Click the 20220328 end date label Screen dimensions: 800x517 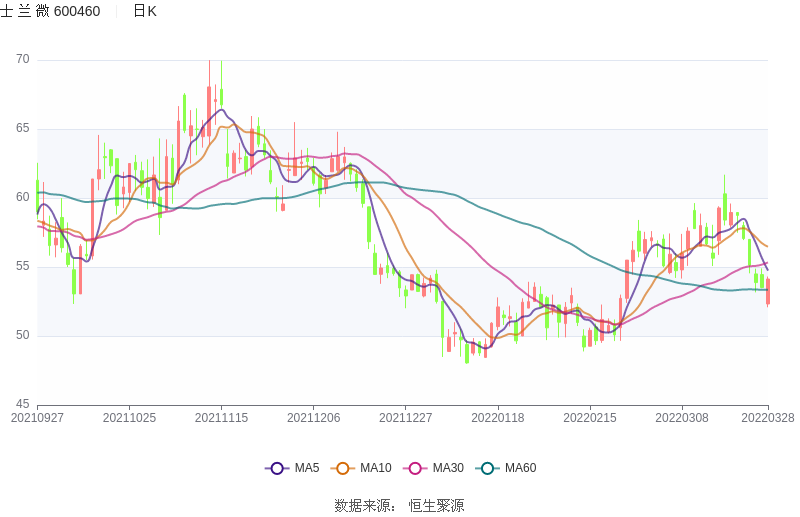tap(768, 418)
